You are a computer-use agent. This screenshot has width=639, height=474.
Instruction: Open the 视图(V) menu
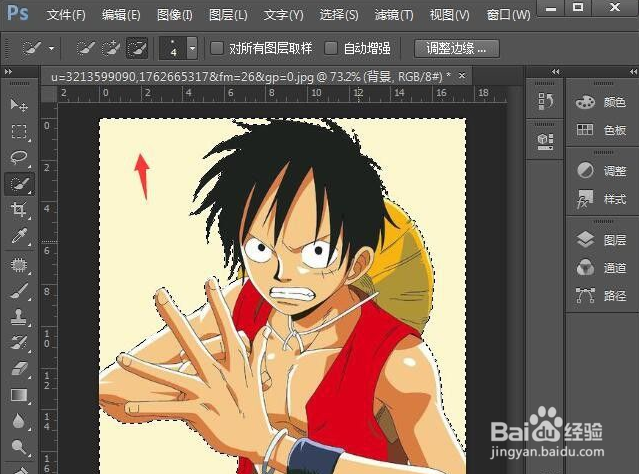pyautogui.click(x=450, y=15)
